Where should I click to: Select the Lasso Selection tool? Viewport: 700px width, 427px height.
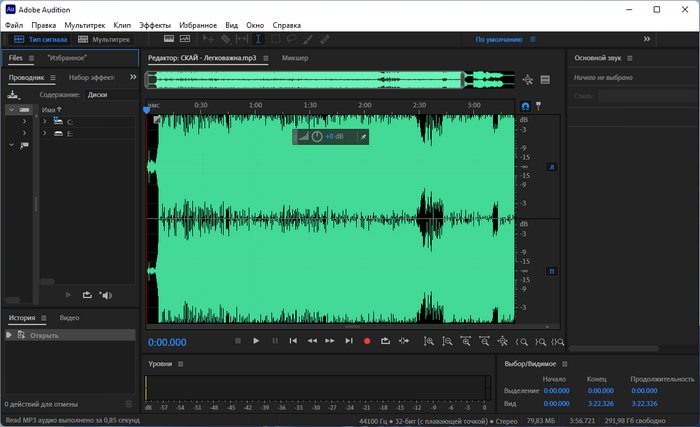pos(292,39)
